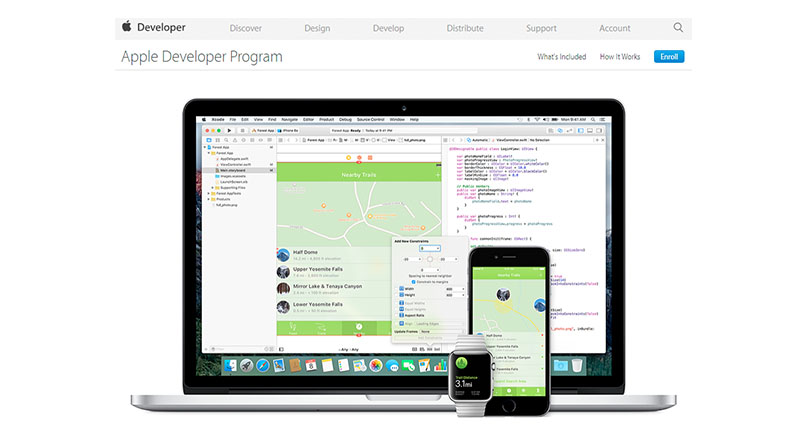Open the Xcode Product menu

coord(327,119)
